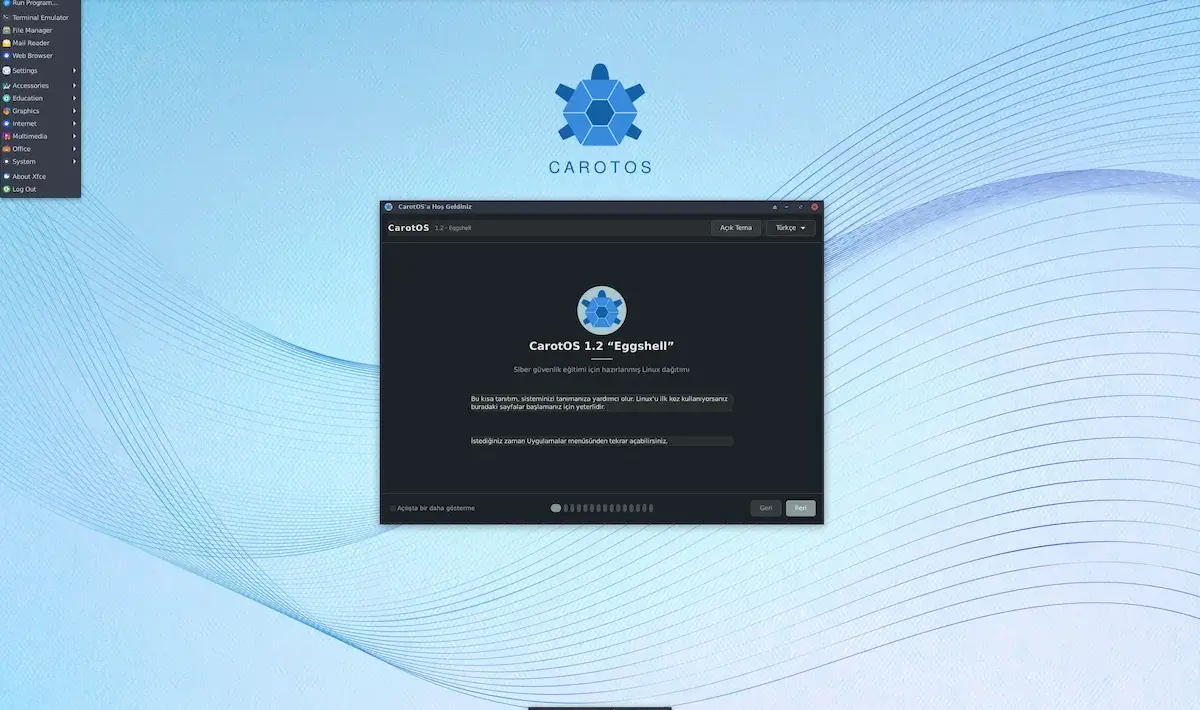1200x710 pixels.
Task: Switch to light theme with Açık Tema
Action: 736,228
